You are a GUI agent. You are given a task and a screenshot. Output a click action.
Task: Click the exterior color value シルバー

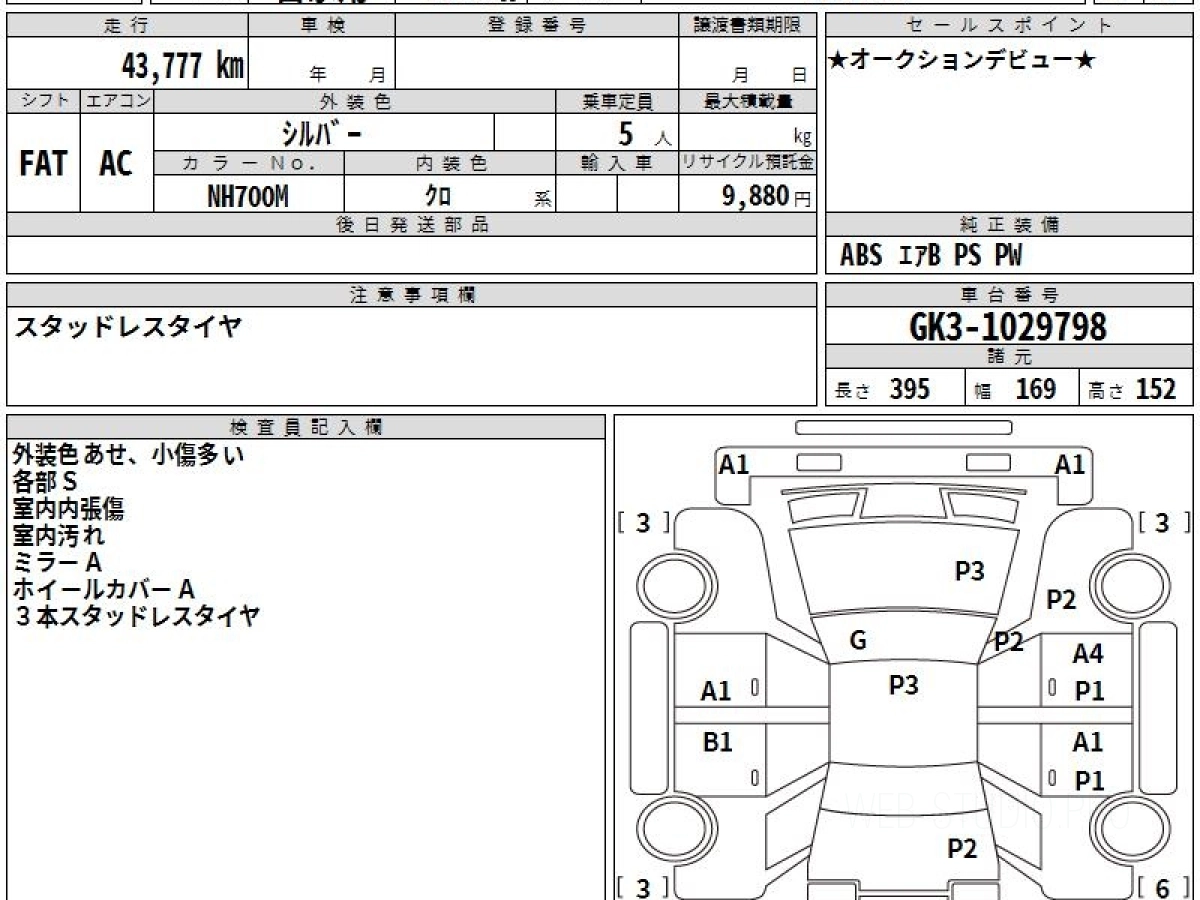pyautogui.click(x=320, y=133)
